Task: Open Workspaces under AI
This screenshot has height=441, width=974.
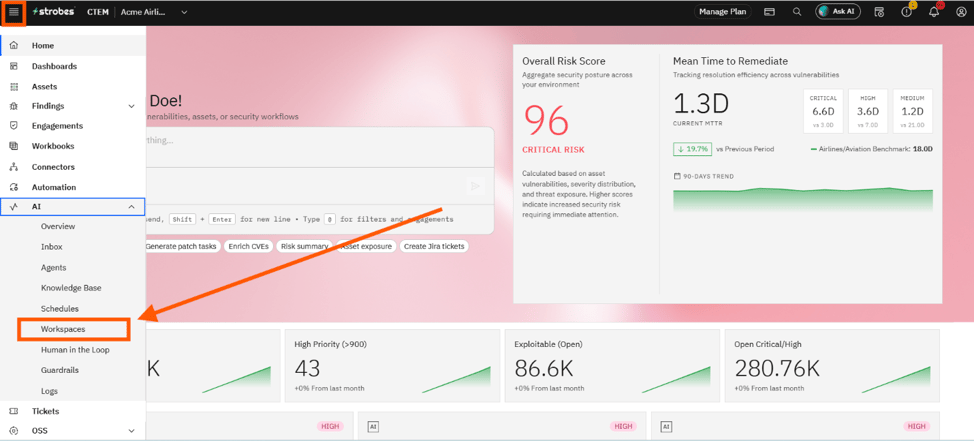Action: pos(63,329)
